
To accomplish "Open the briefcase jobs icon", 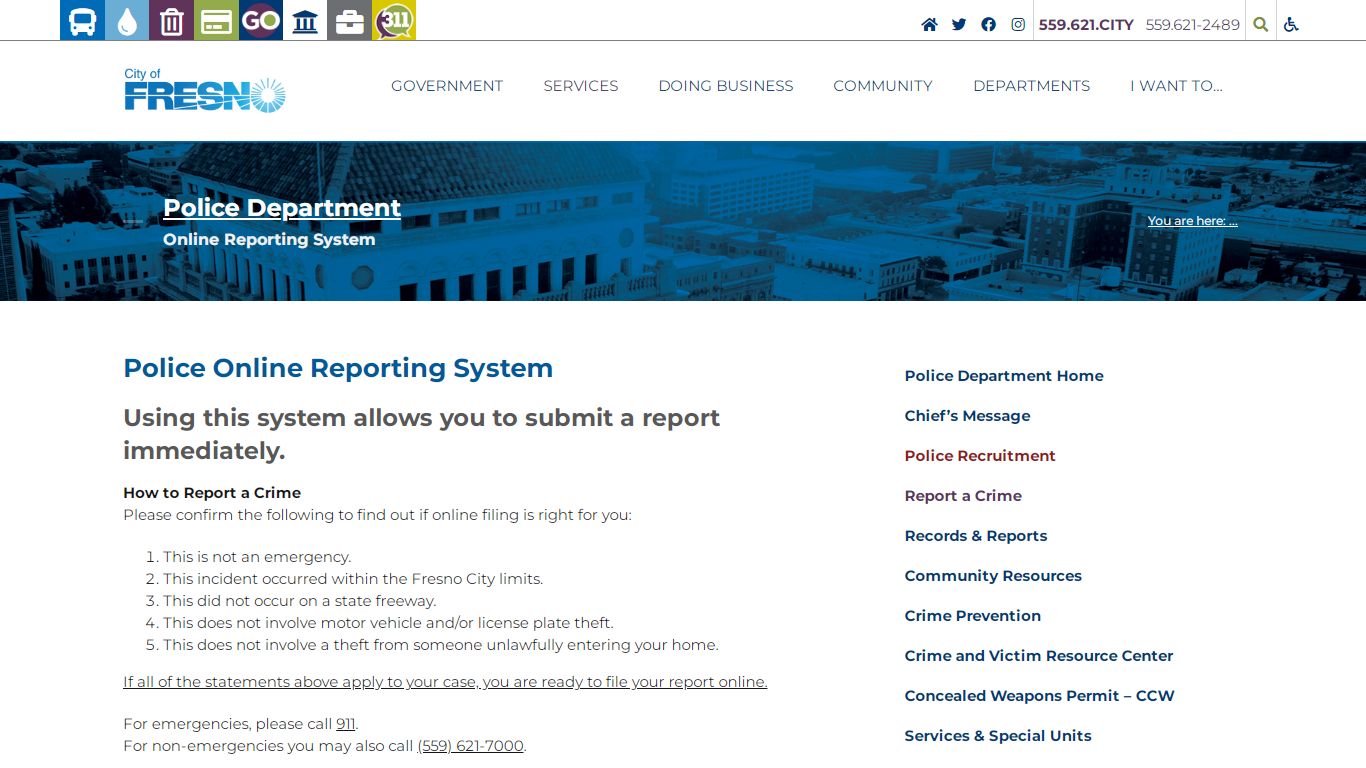I will click(x=350, y=20).
